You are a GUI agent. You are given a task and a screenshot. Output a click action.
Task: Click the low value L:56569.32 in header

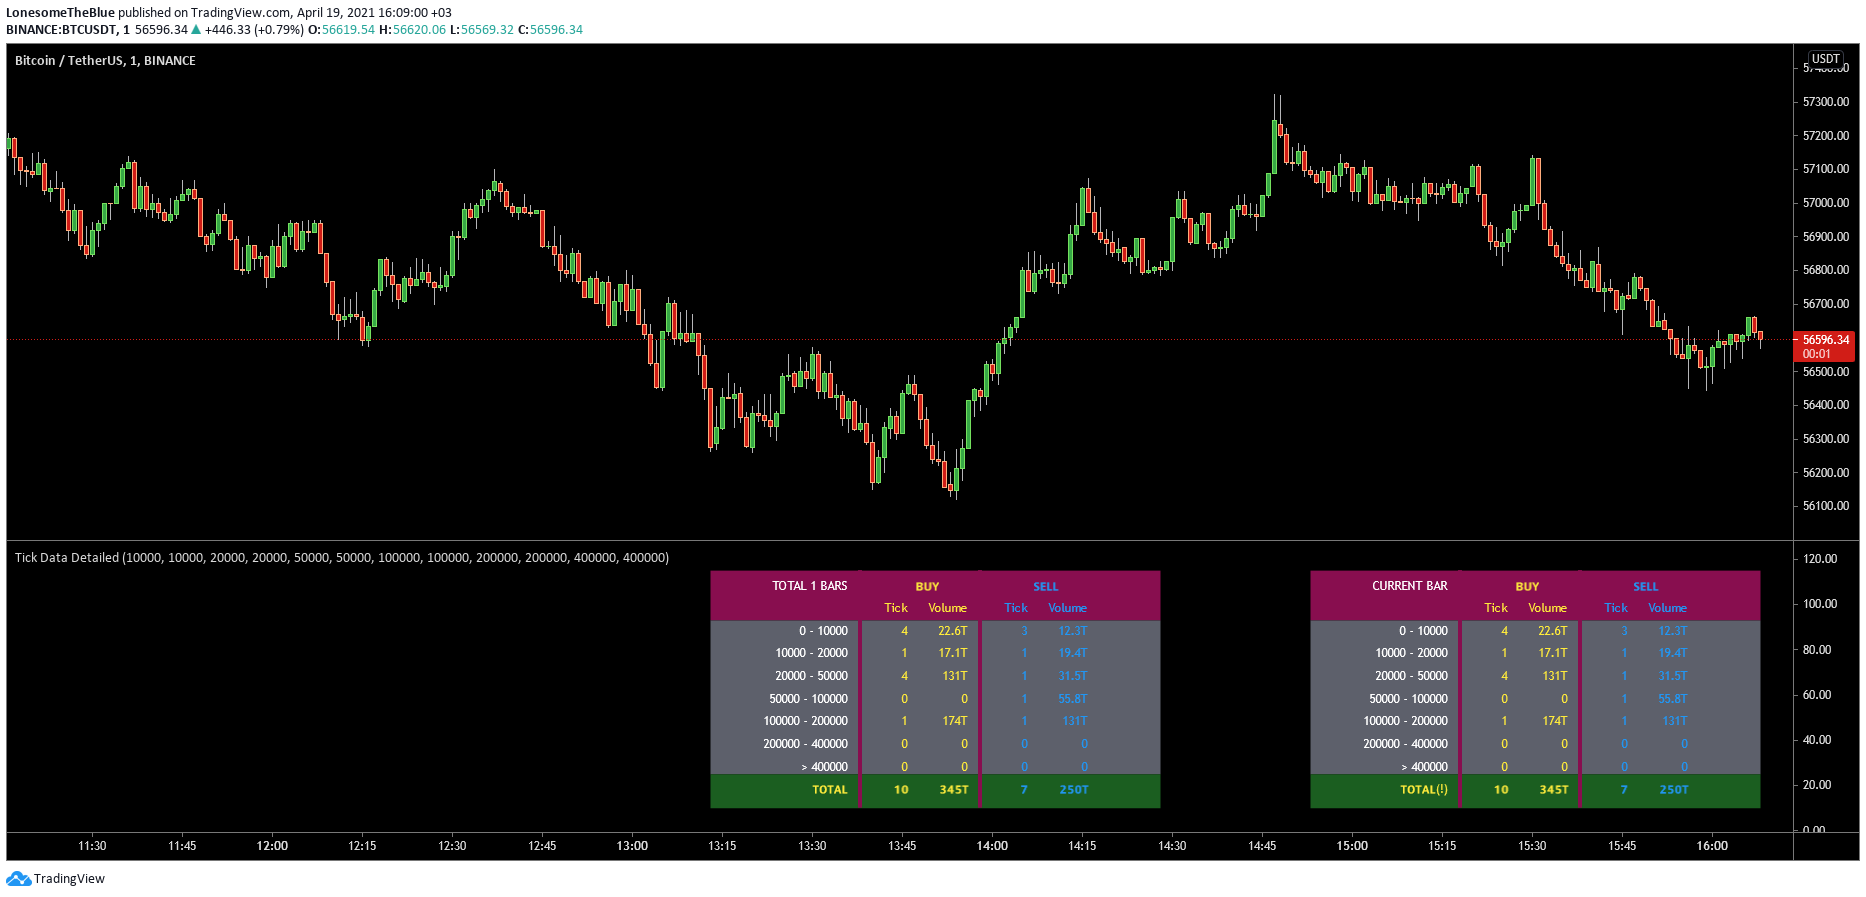pos(482,30)
